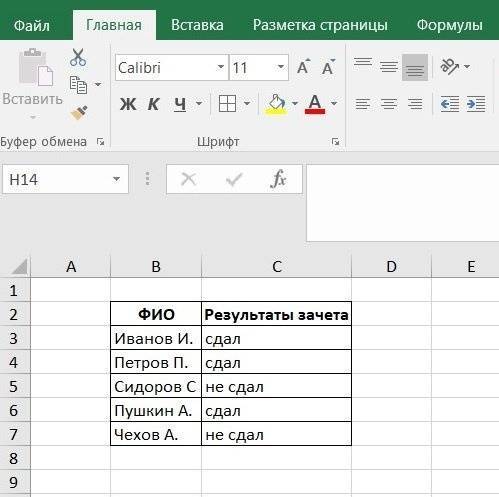The width and height of the screenshot is (499, 497).
Task: Open font size 11 dropdown
Action: click(281, 67)
